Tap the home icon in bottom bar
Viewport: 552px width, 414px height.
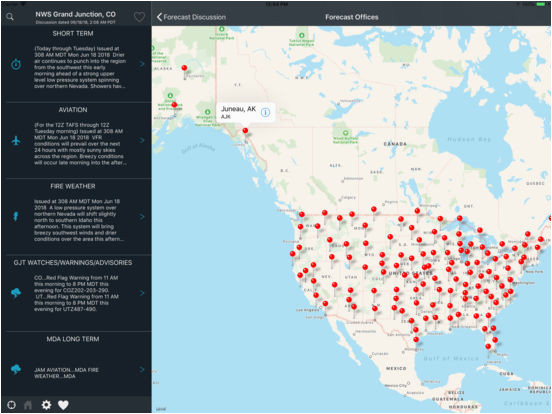click(x=28, y=405)
